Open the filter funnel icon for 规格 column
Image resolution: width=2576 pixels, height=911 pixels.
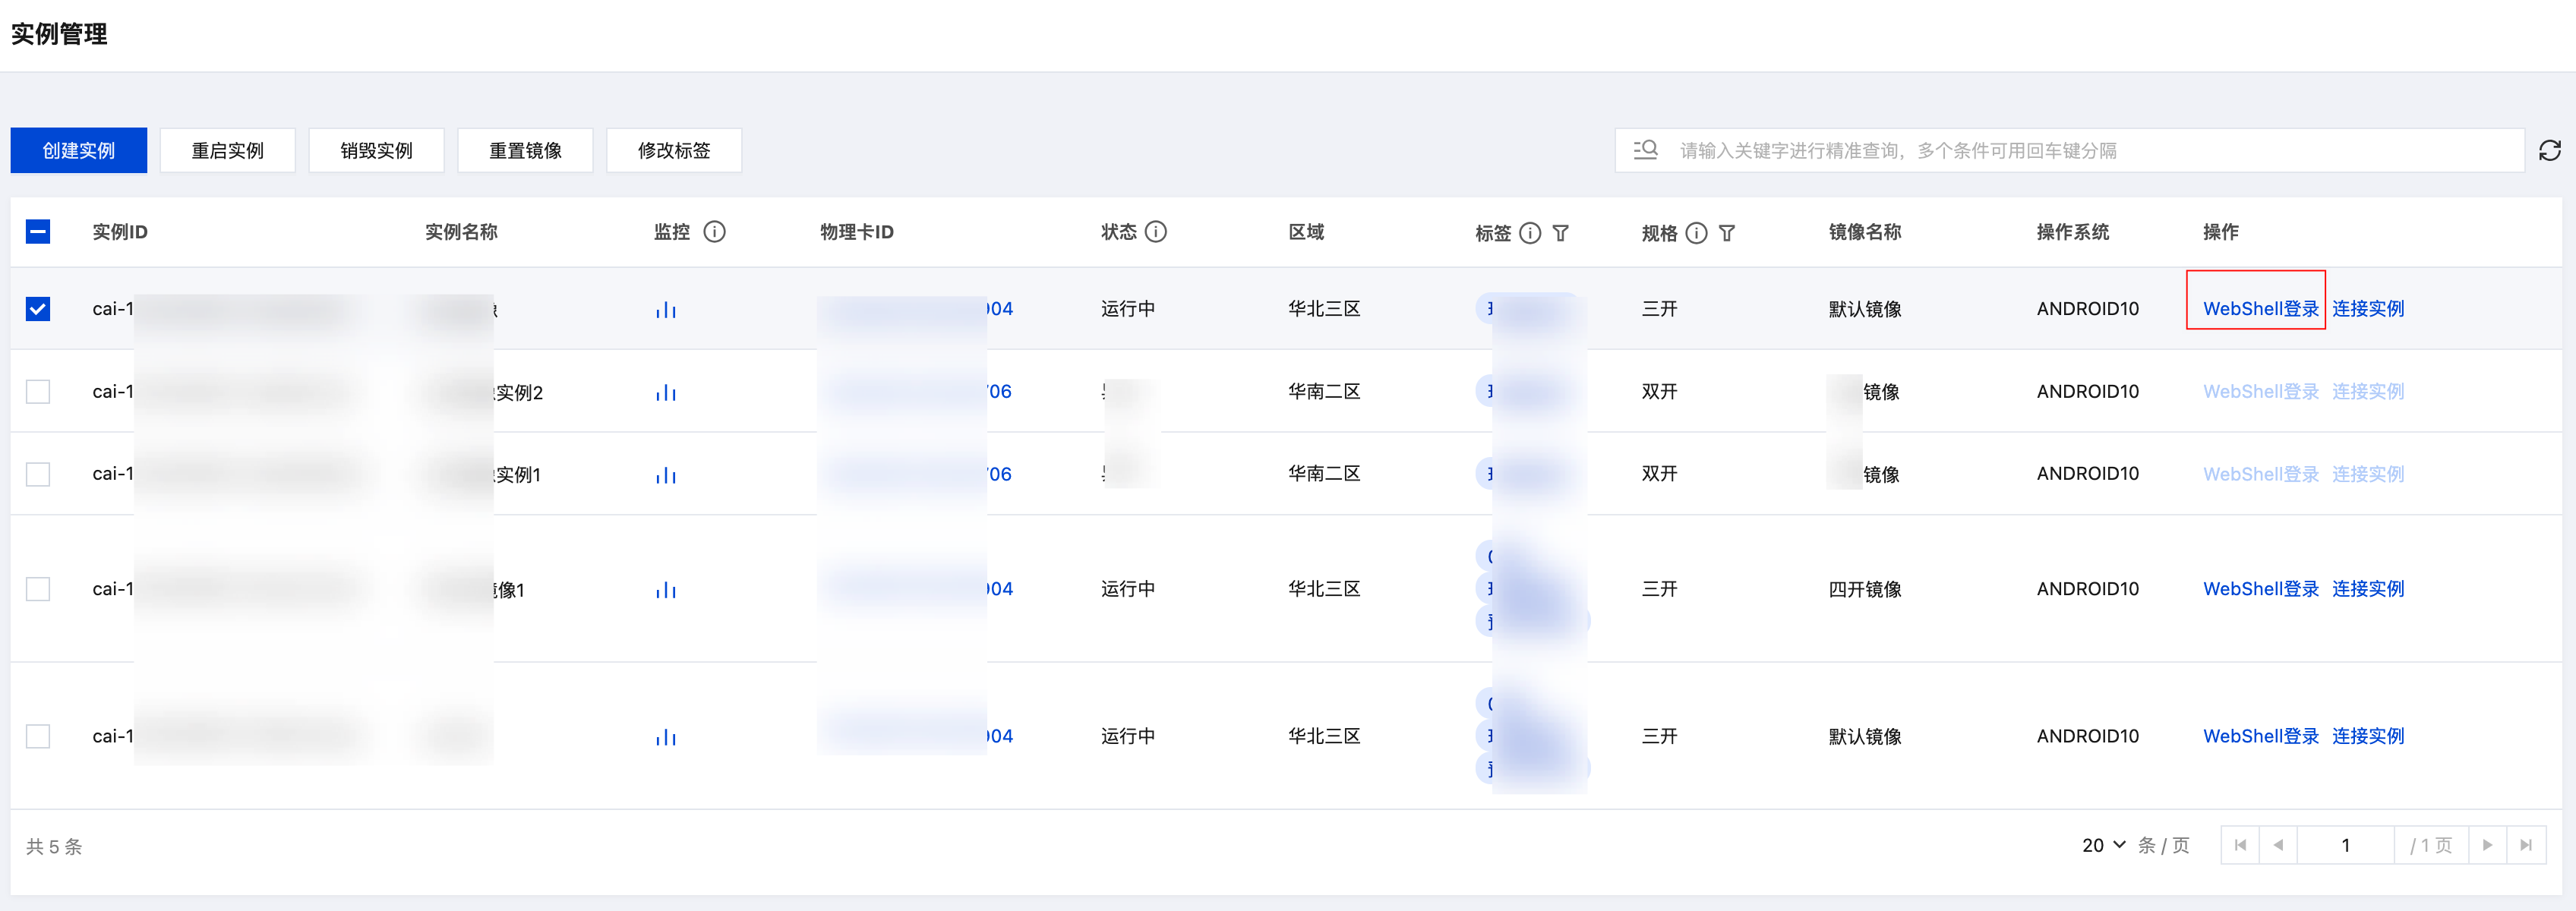(1727, 233)
